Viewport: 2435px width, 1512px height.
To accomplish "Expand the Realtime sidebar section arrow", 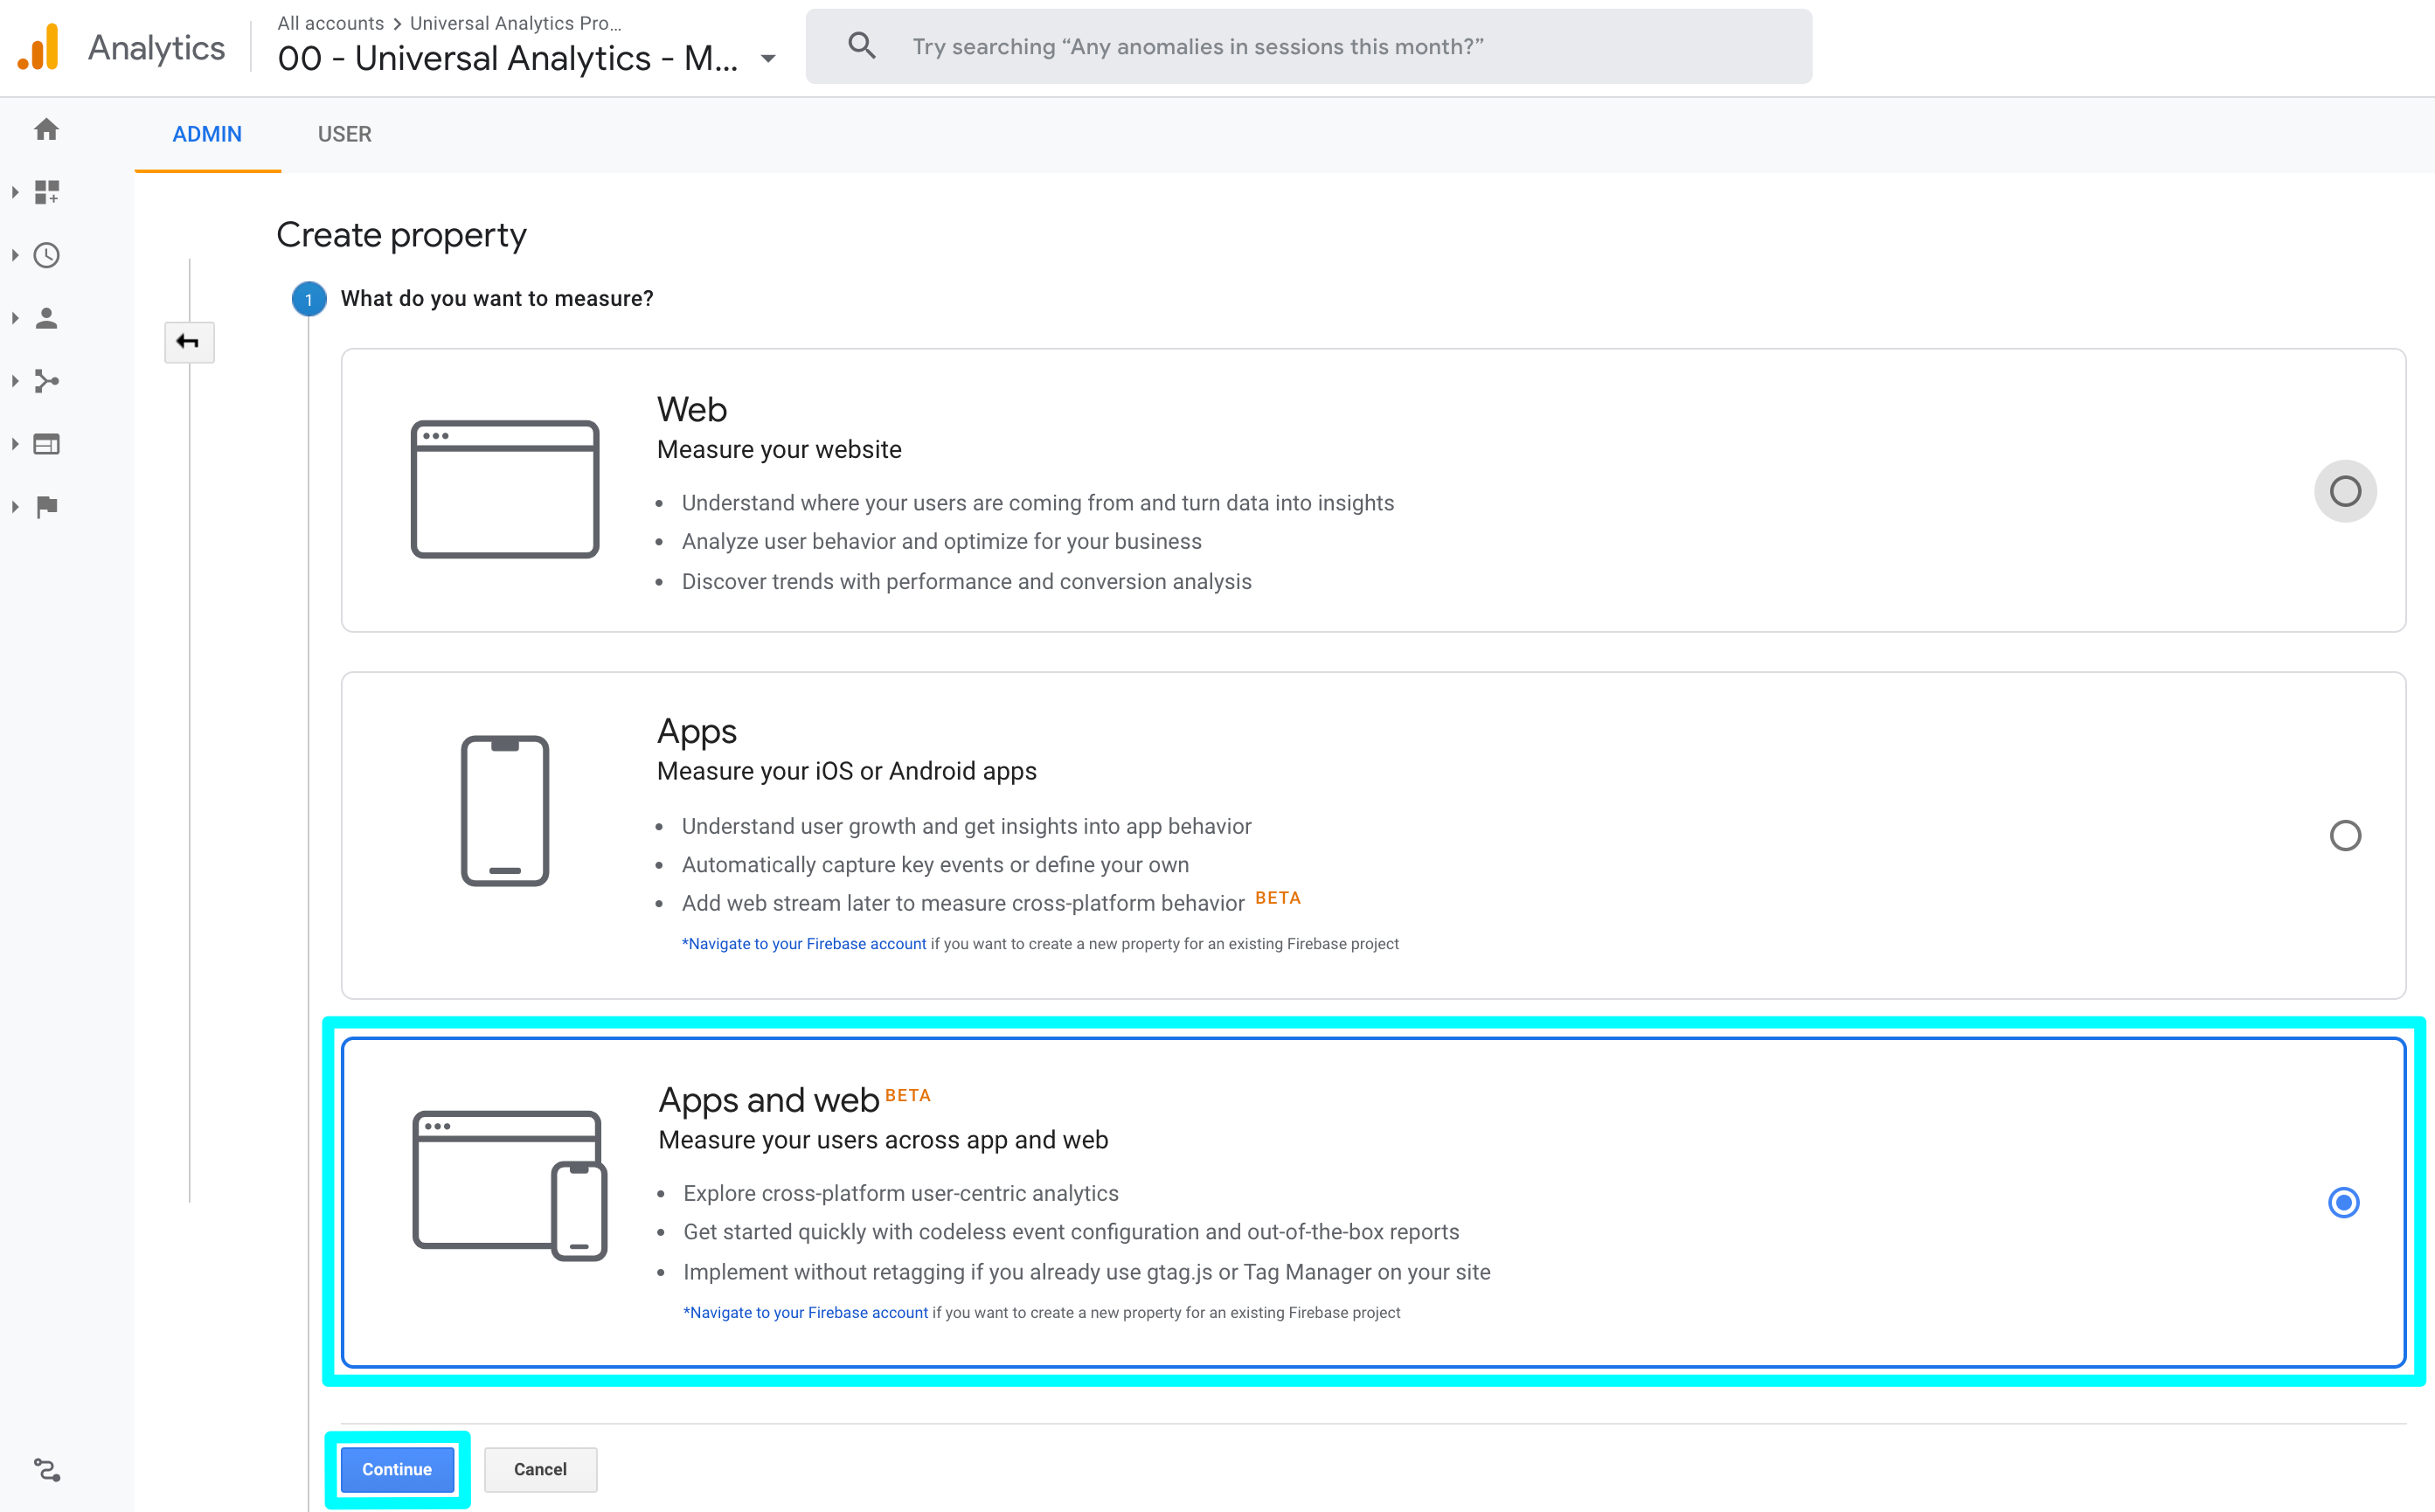I will click(x=15, y=255).
